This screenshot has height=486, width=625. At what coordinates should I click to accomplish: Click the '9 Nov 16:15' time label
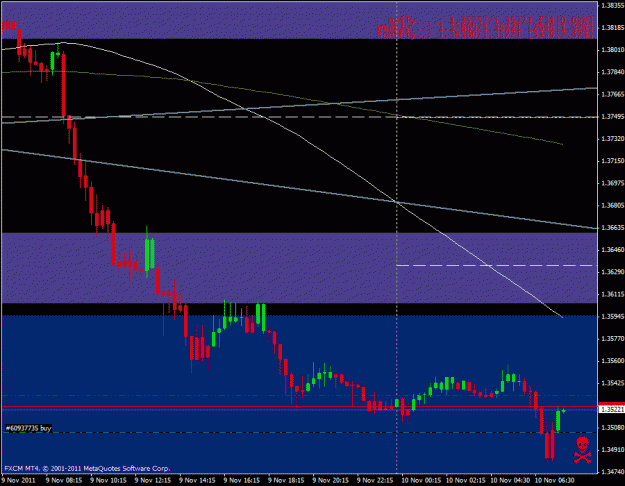click(x=242, y=480)
